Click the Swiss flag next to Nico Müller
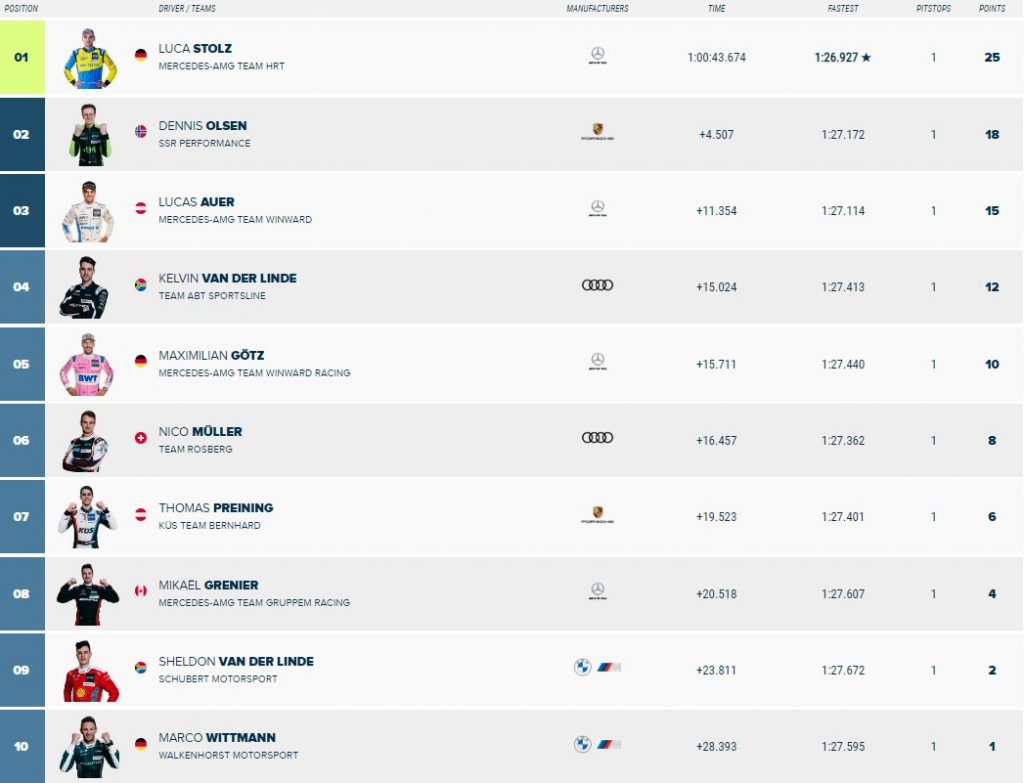Screen dimensions: 1024x783 pyautogui.click(x=140, y=438)
